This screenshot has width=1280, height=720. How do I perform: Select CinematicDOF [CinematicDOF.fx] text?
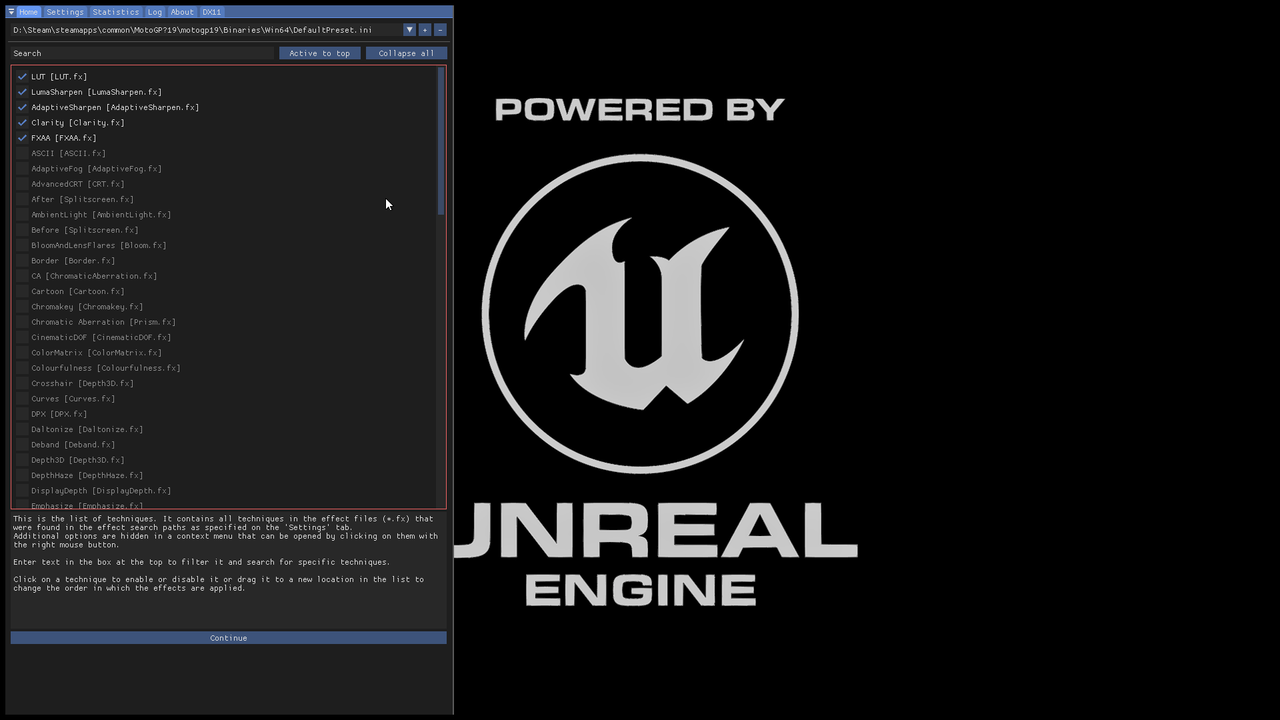(101, 338)
